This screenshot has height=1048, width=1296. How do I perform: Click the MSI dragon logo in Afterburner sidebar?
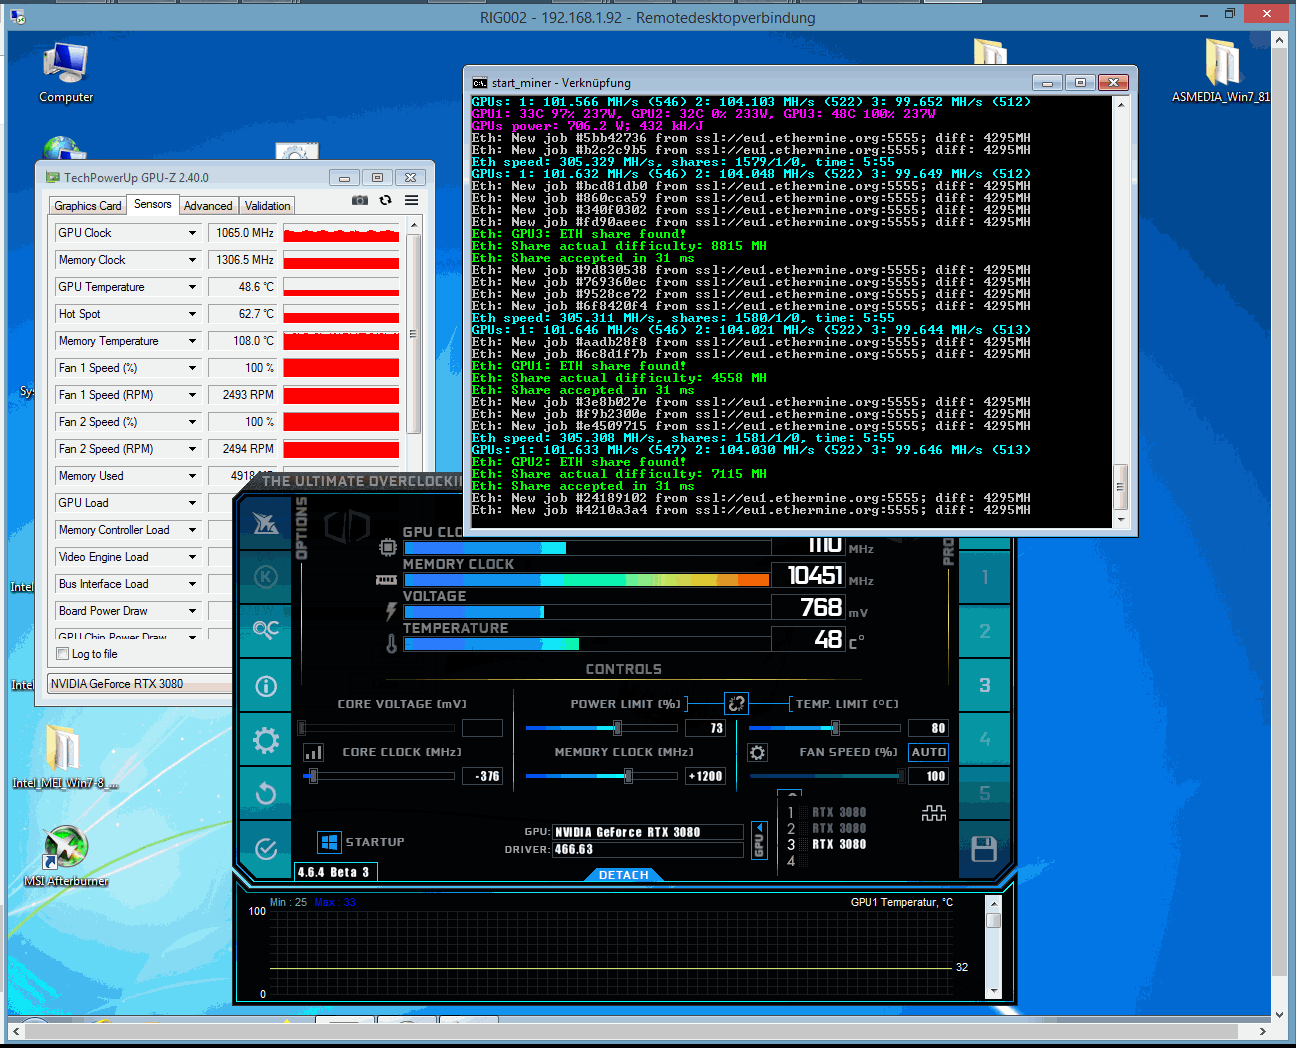(265, 522)
